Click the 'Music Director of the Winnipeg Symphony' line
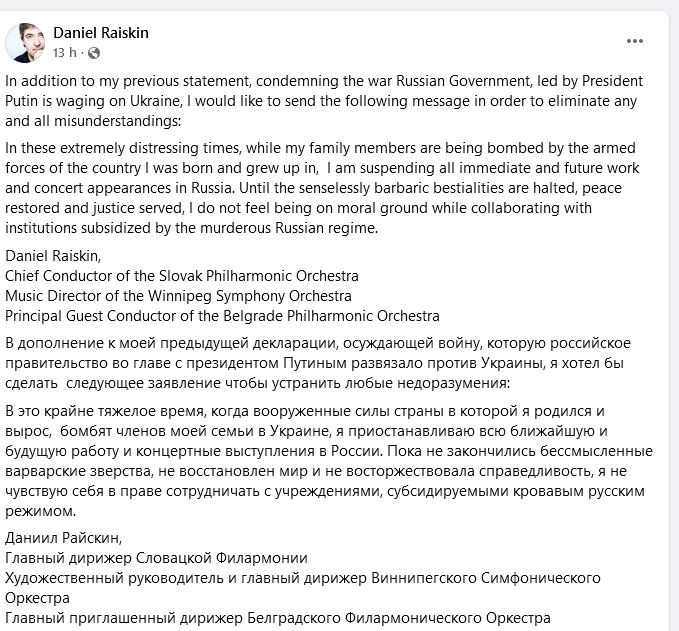Image resolution: width=679 pixels, height=631 pixels. tap(178, 295)
